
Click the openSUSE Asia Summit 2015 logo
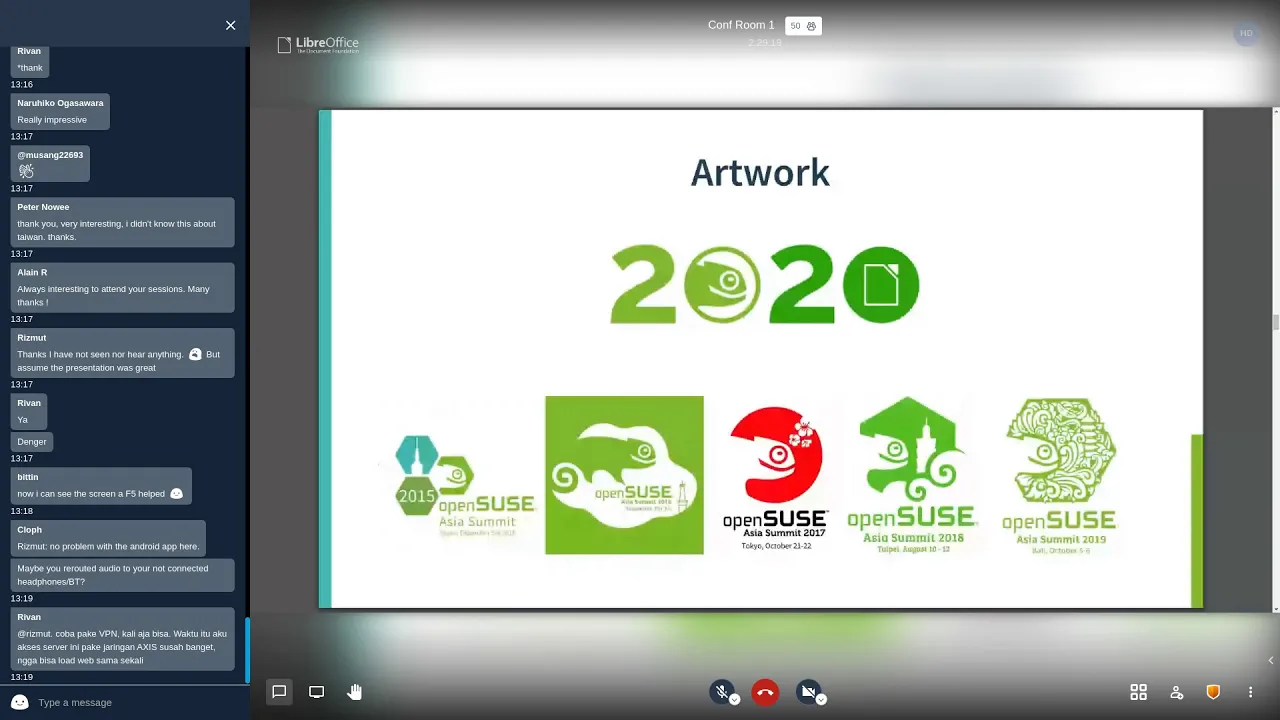[464, 487]
